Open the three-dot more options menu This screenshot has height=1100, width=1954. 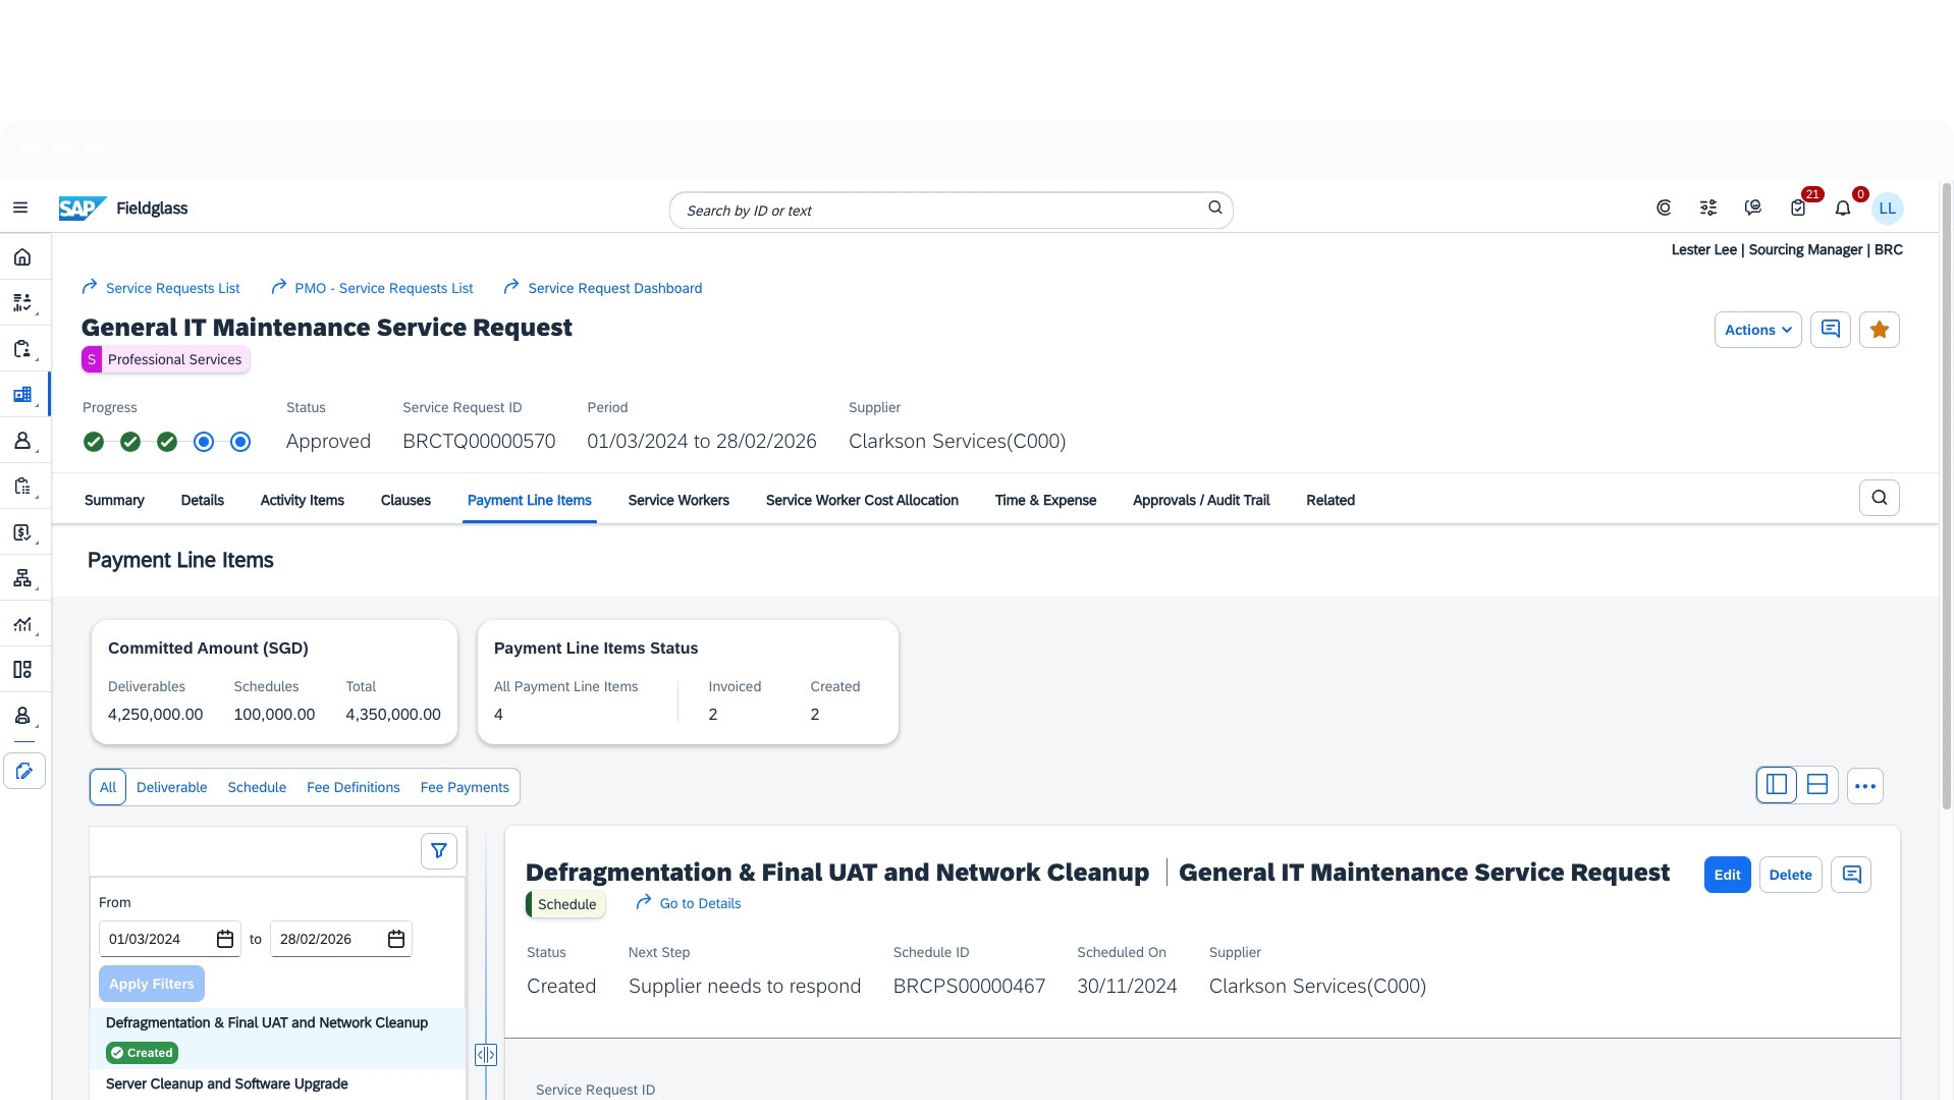click(1865, 786)
